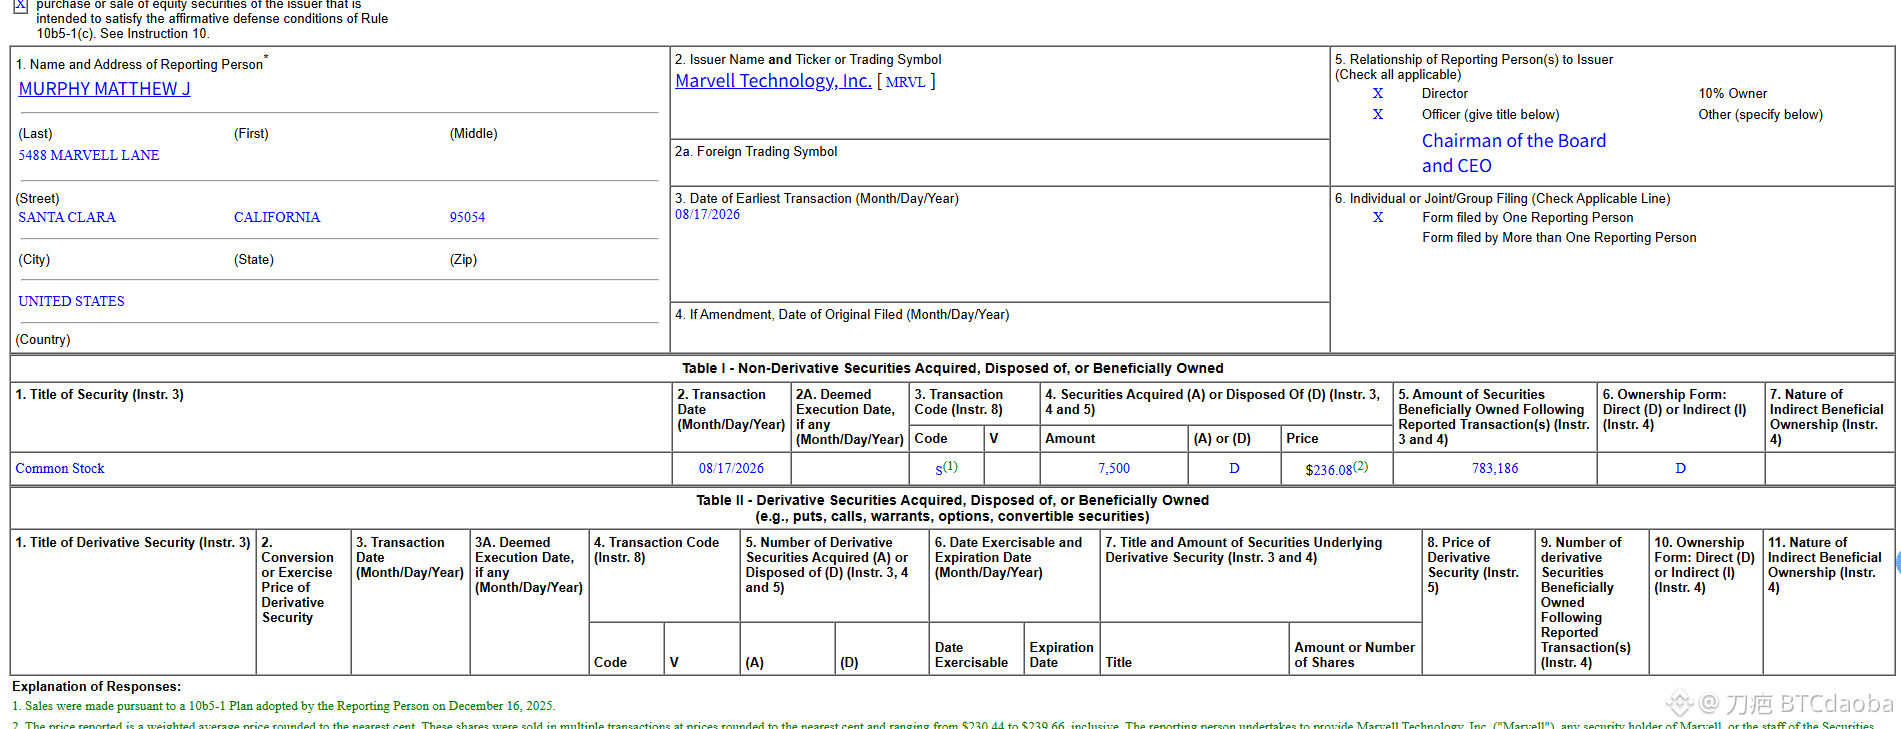
Task: Click the Chairman of the Board and CEO title
Action: (1514, 153)
